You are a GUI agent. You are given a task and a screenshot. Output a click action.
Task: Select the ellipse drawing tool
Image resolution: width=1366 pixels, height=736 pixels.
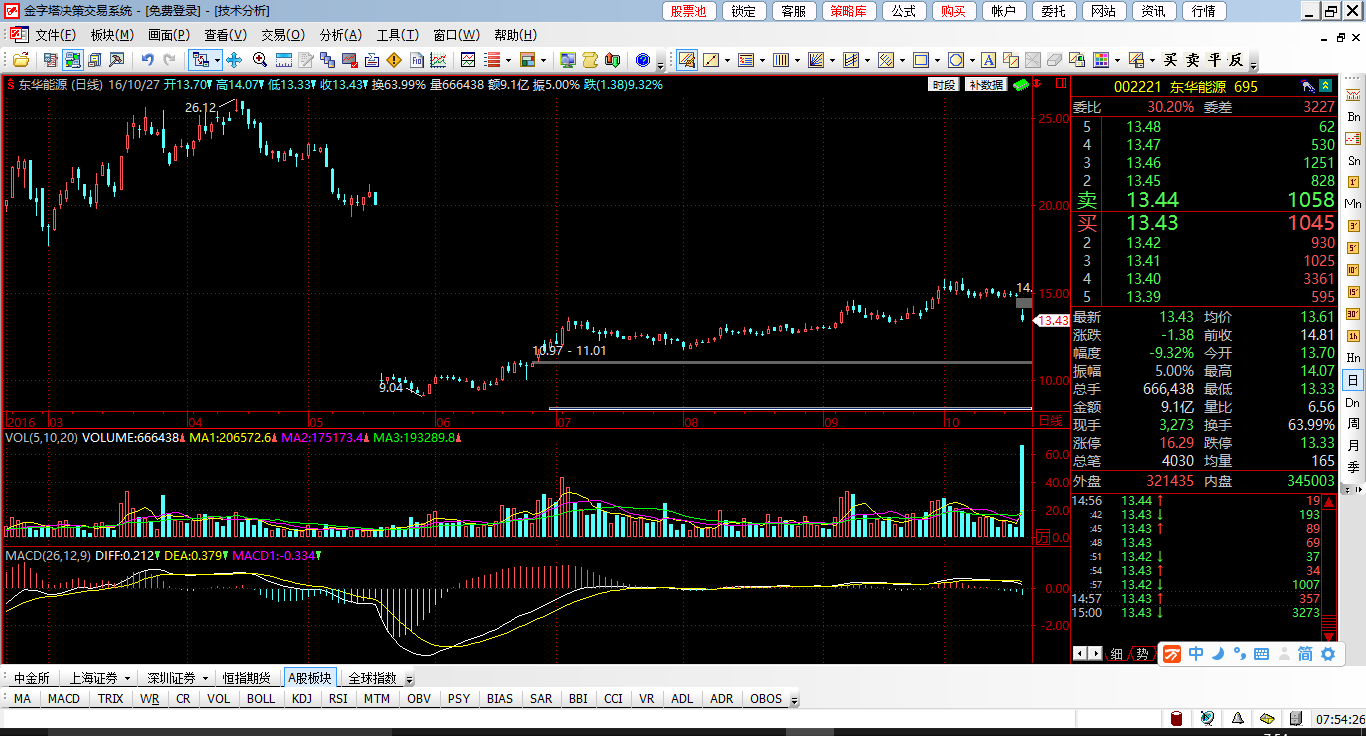[x=956, y=60]
